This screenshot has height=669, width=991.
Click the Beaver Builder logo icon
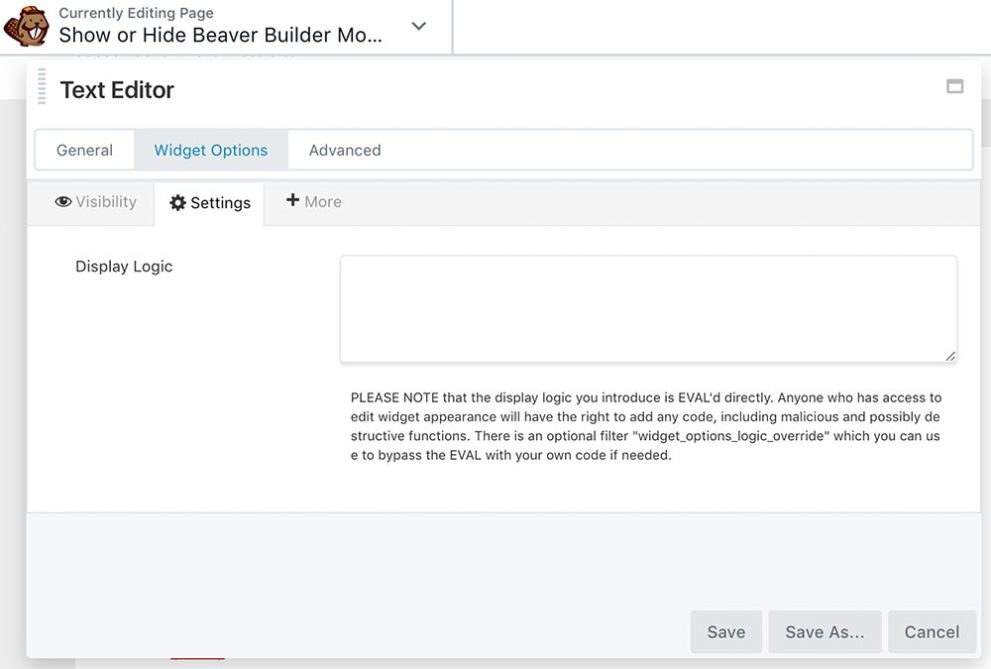click(26, 26)
